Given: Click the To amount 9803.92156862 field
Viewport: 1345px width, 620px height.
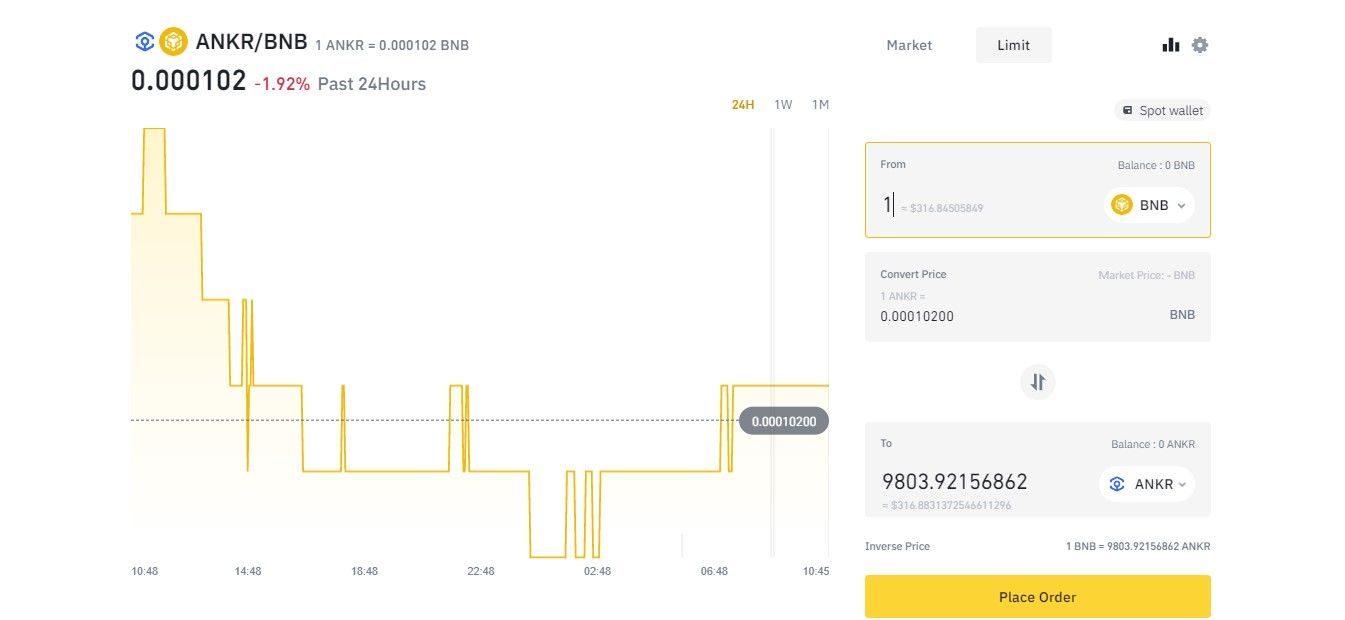Looking at the screenshot, I should point(954,482).
